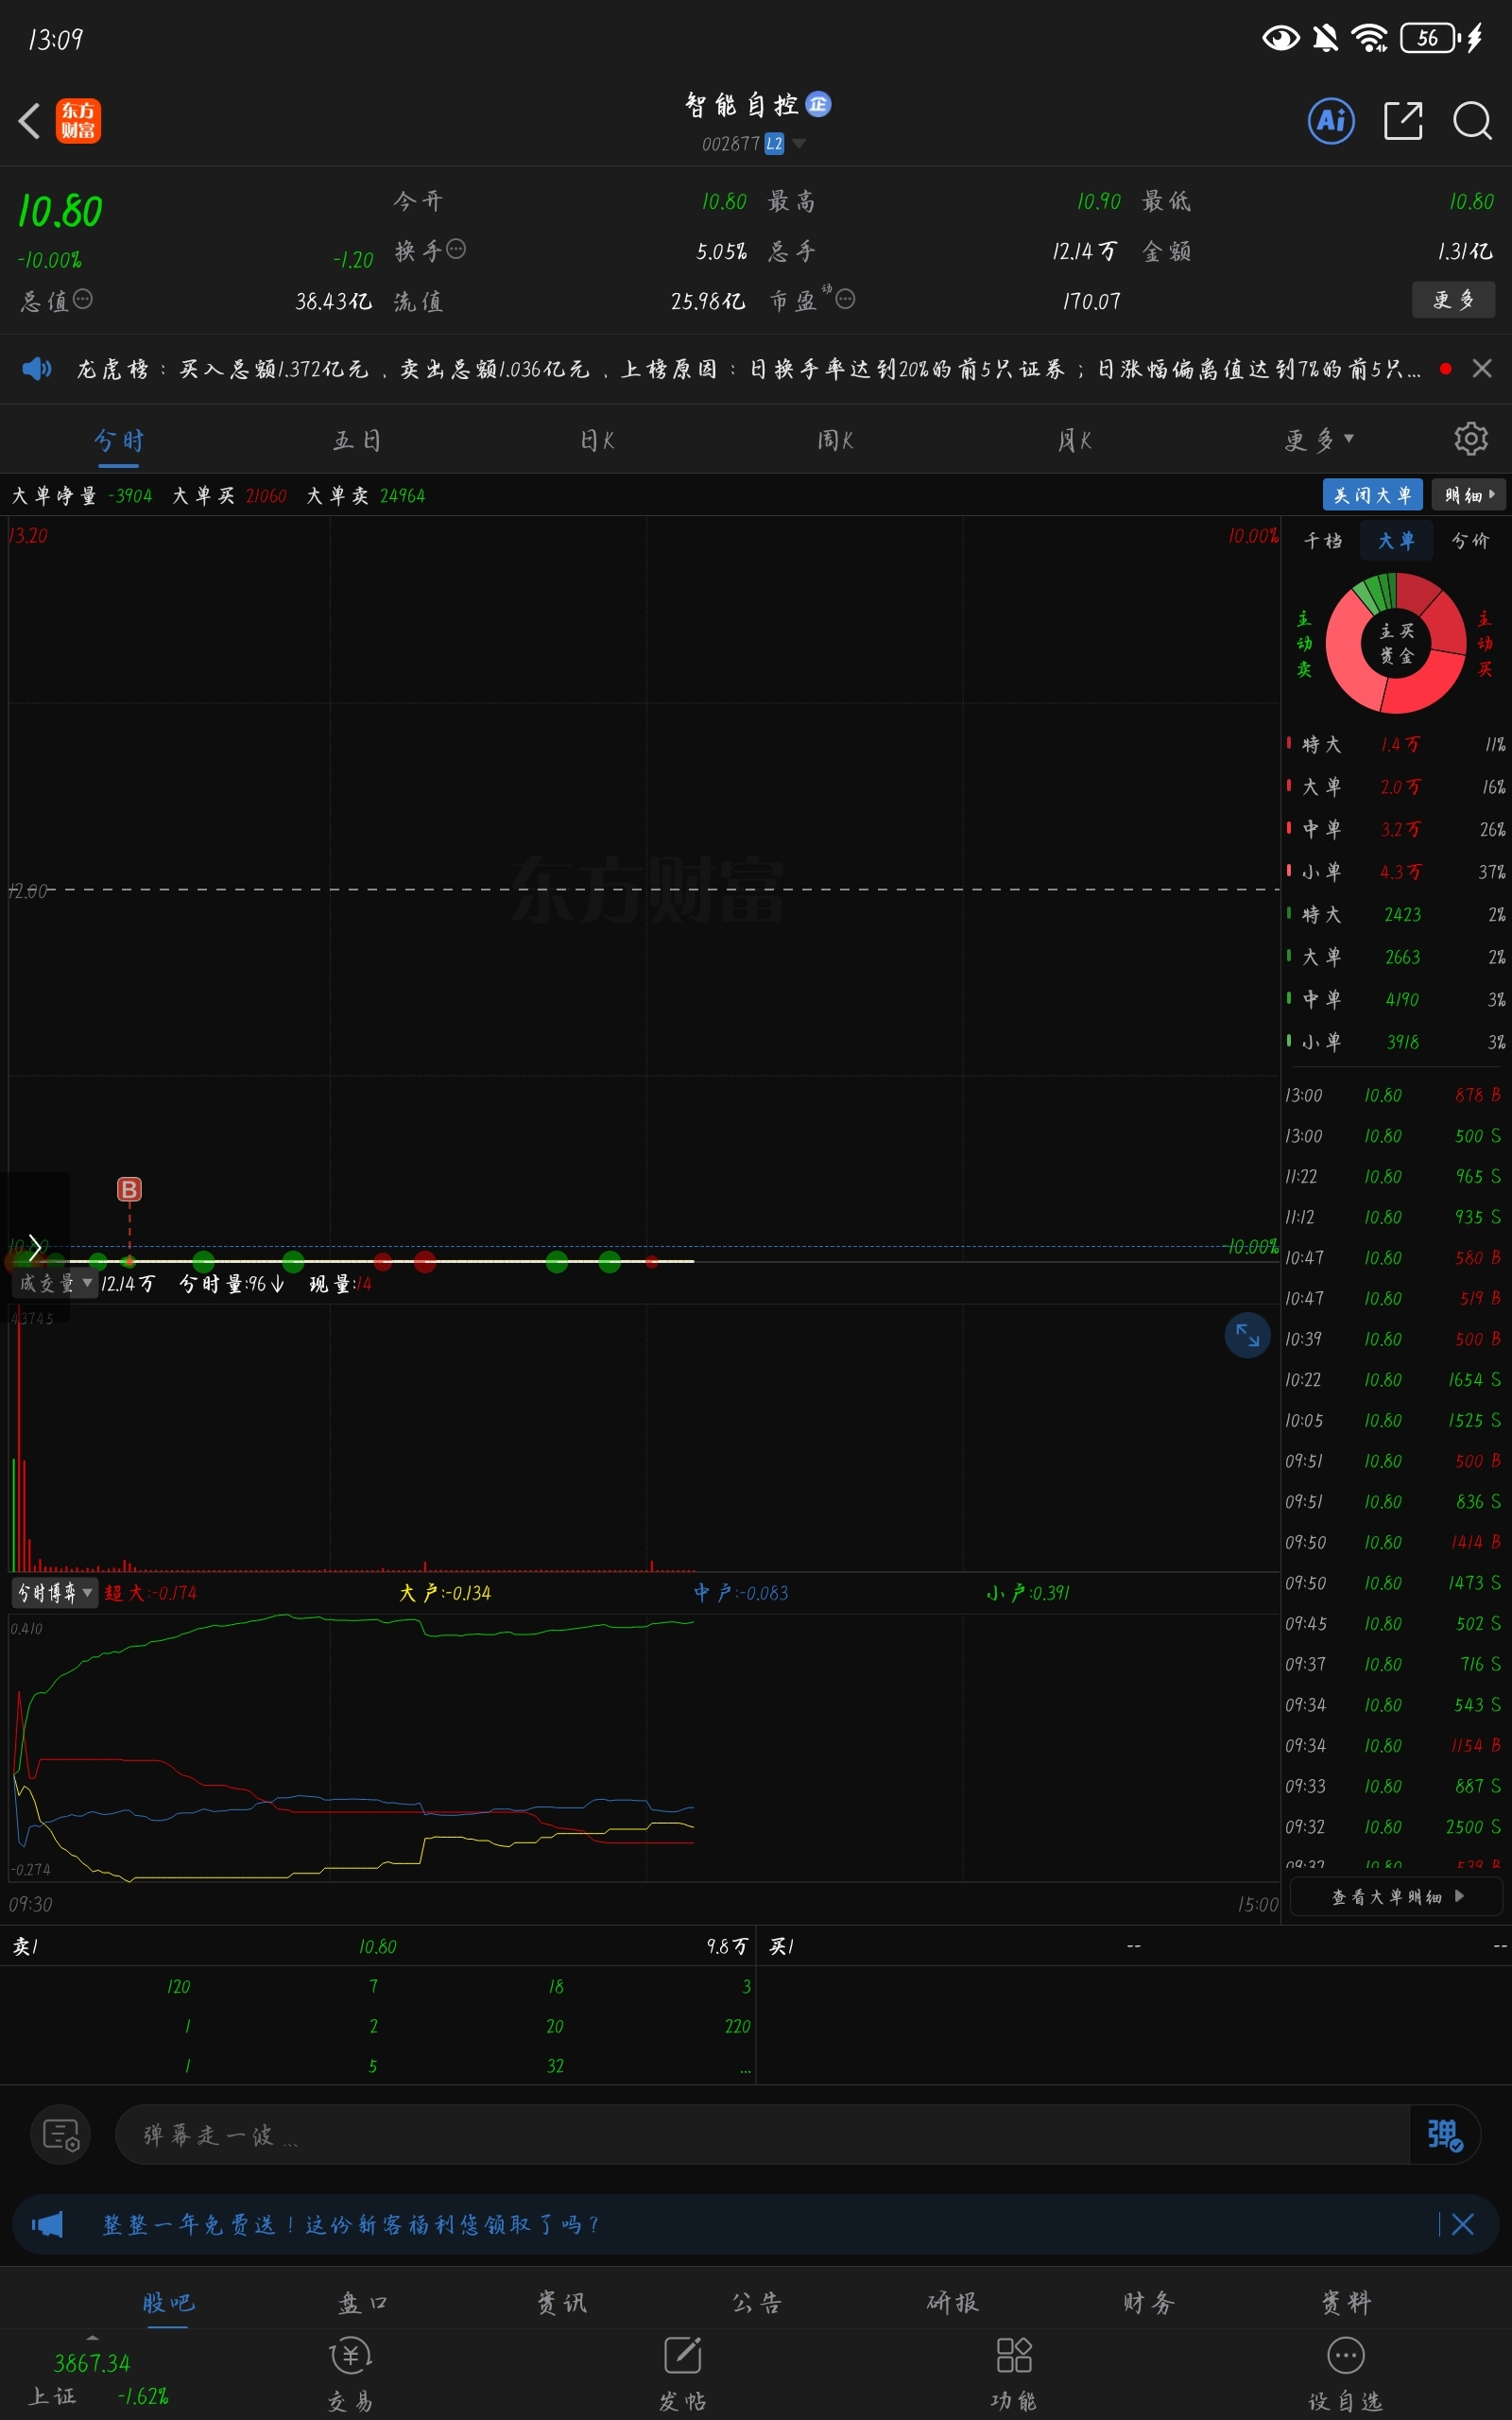Tap the 龙虎榜 speaker icon
Viewport: 1512px width, 2420px height.
(37, 369)
